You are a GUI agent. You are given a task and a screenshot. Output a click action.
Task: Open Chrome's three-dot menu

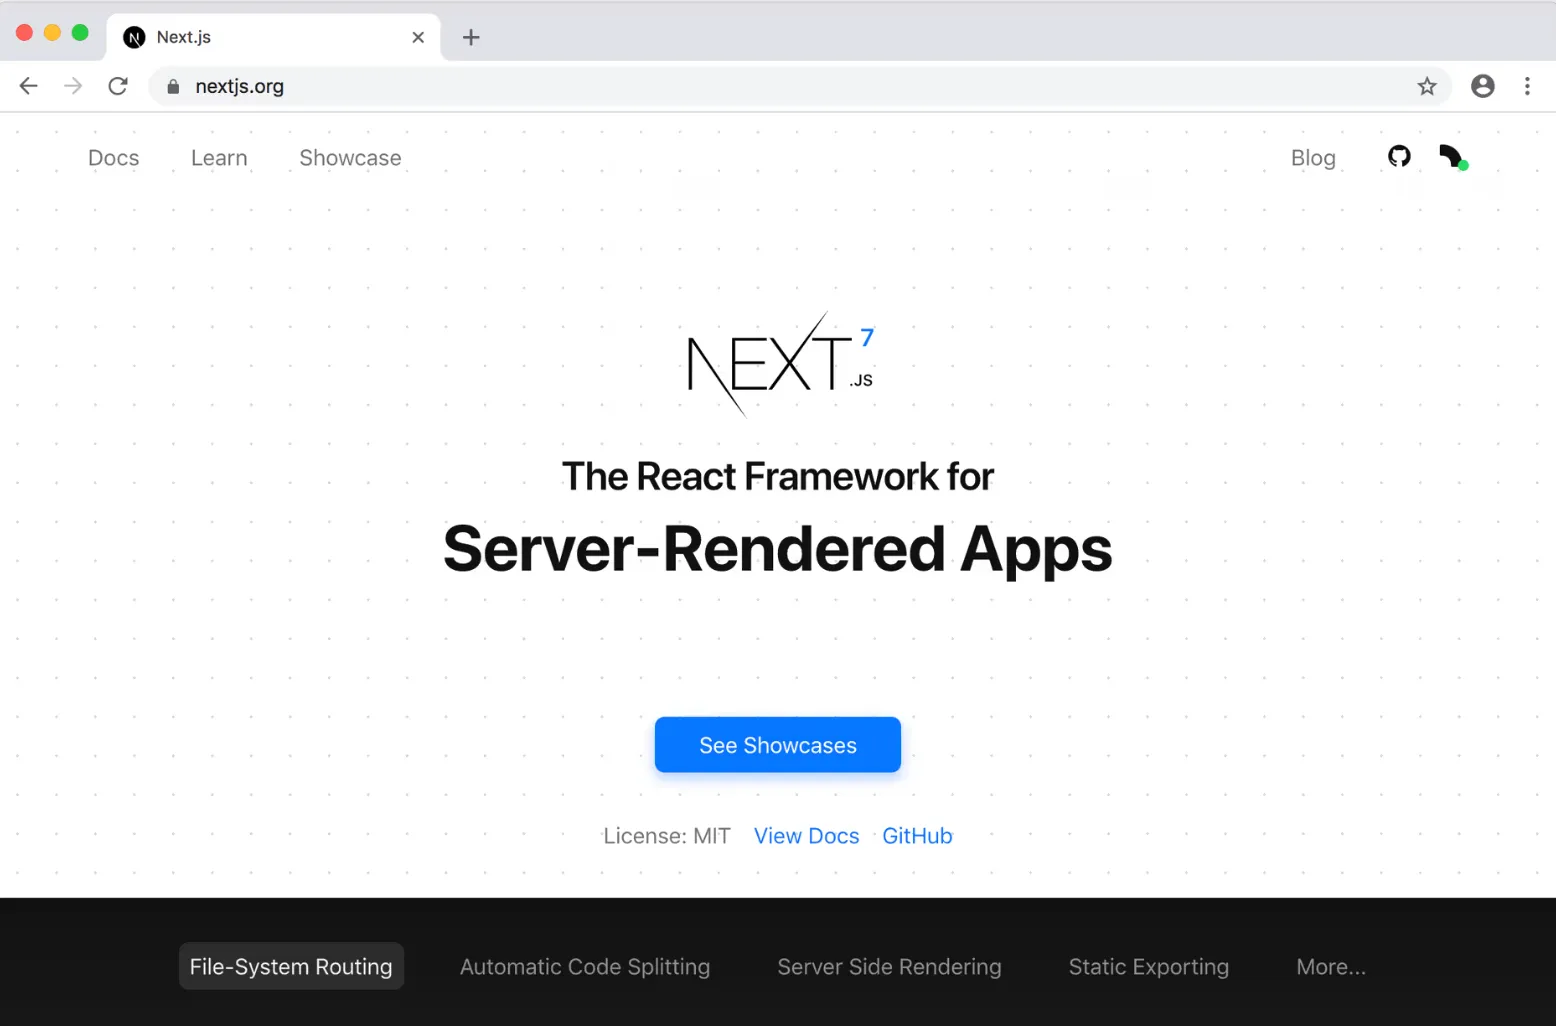tap(1527, 87)
